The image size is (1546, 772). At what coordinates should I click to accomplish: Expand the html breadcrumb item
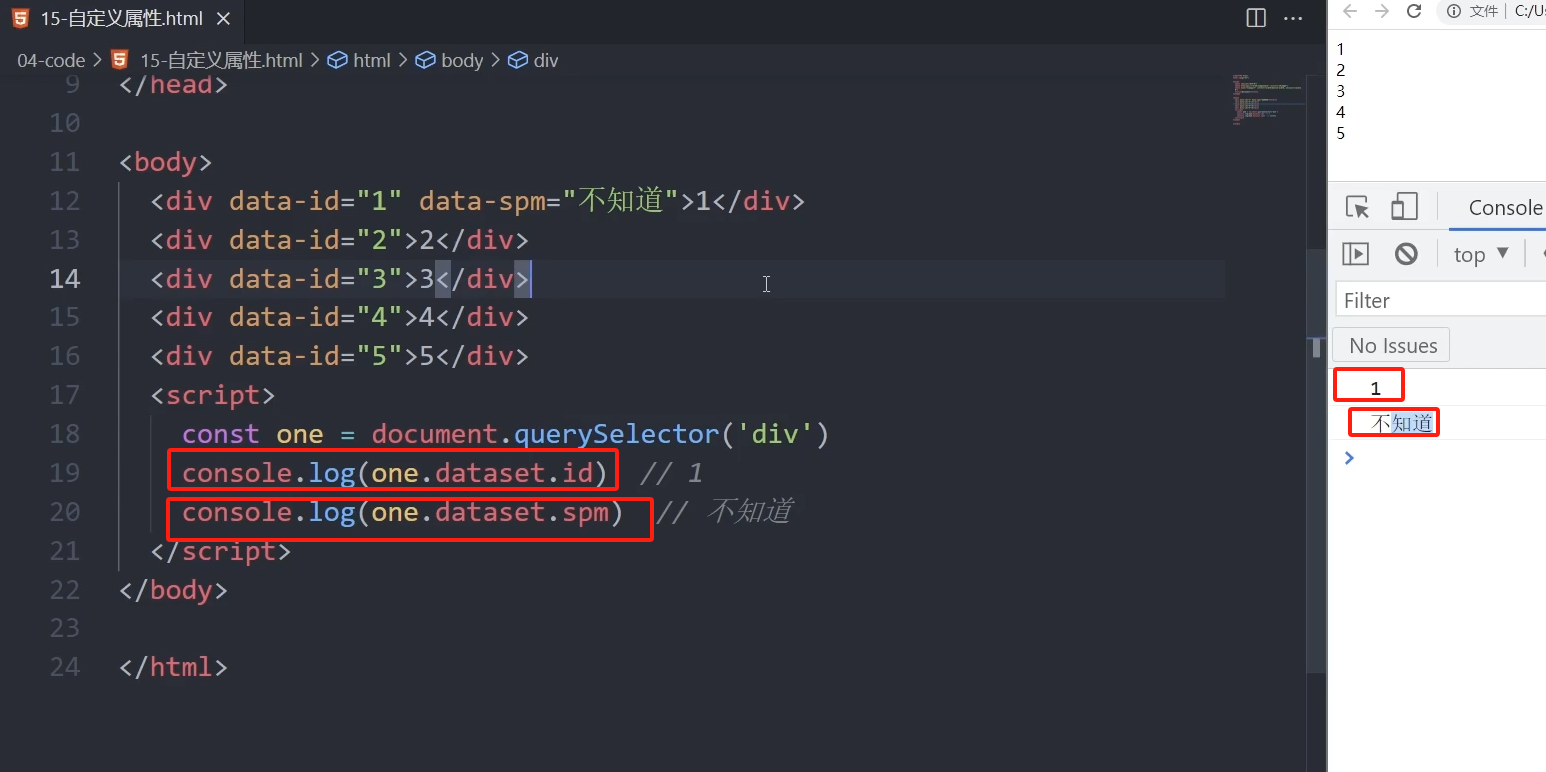coord(372,60)
